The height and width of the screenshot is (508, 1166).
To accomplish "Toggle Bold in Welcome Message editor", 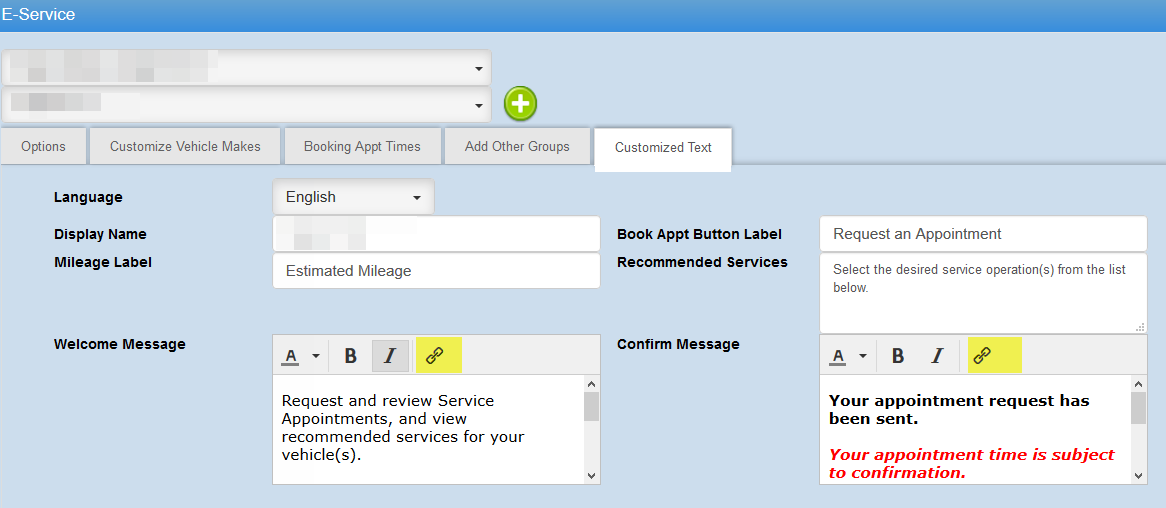I will 351,356.
